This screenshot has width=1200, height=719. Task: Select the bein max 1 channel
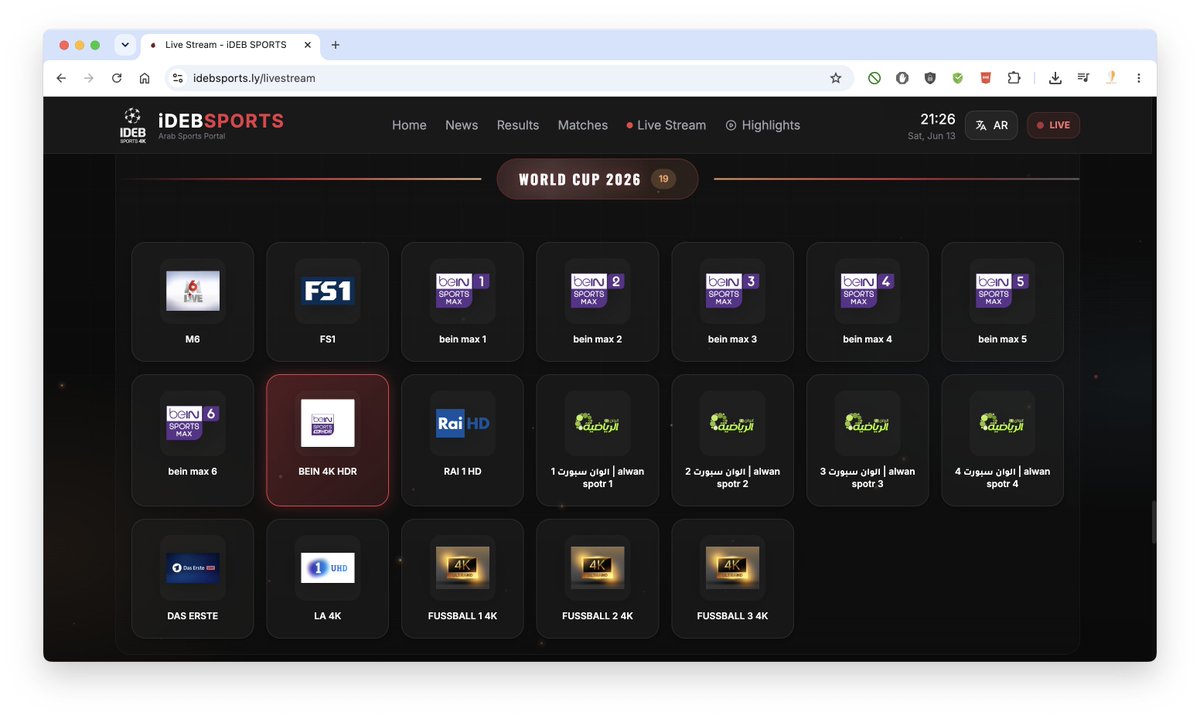(x=462, y=302)
